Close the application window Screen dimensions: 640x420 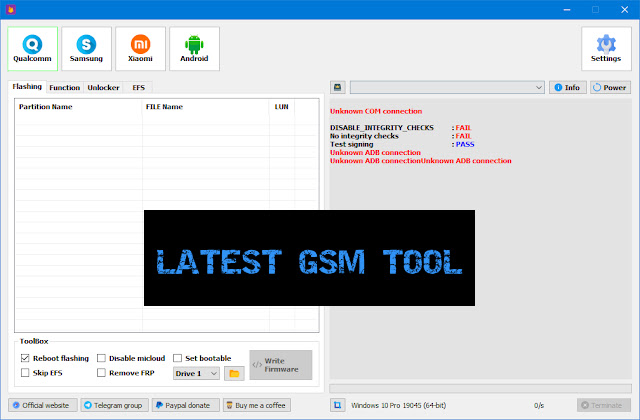point(624,9)
